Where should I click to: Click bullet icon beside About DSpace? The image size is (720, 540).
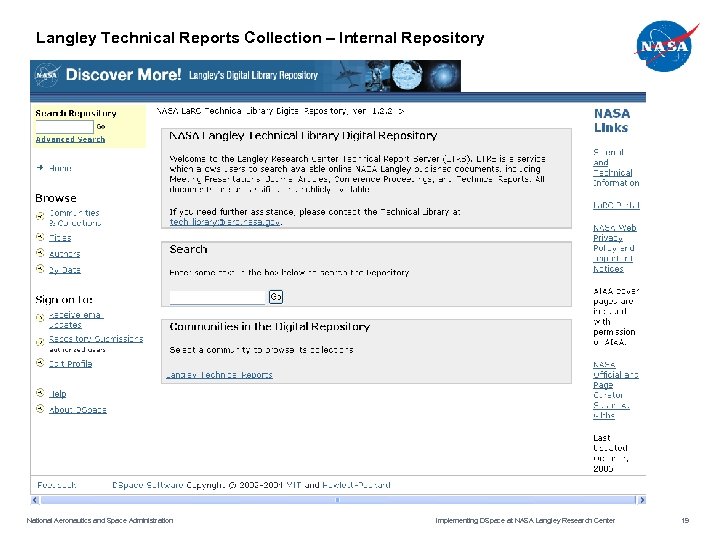pos(40,409)
